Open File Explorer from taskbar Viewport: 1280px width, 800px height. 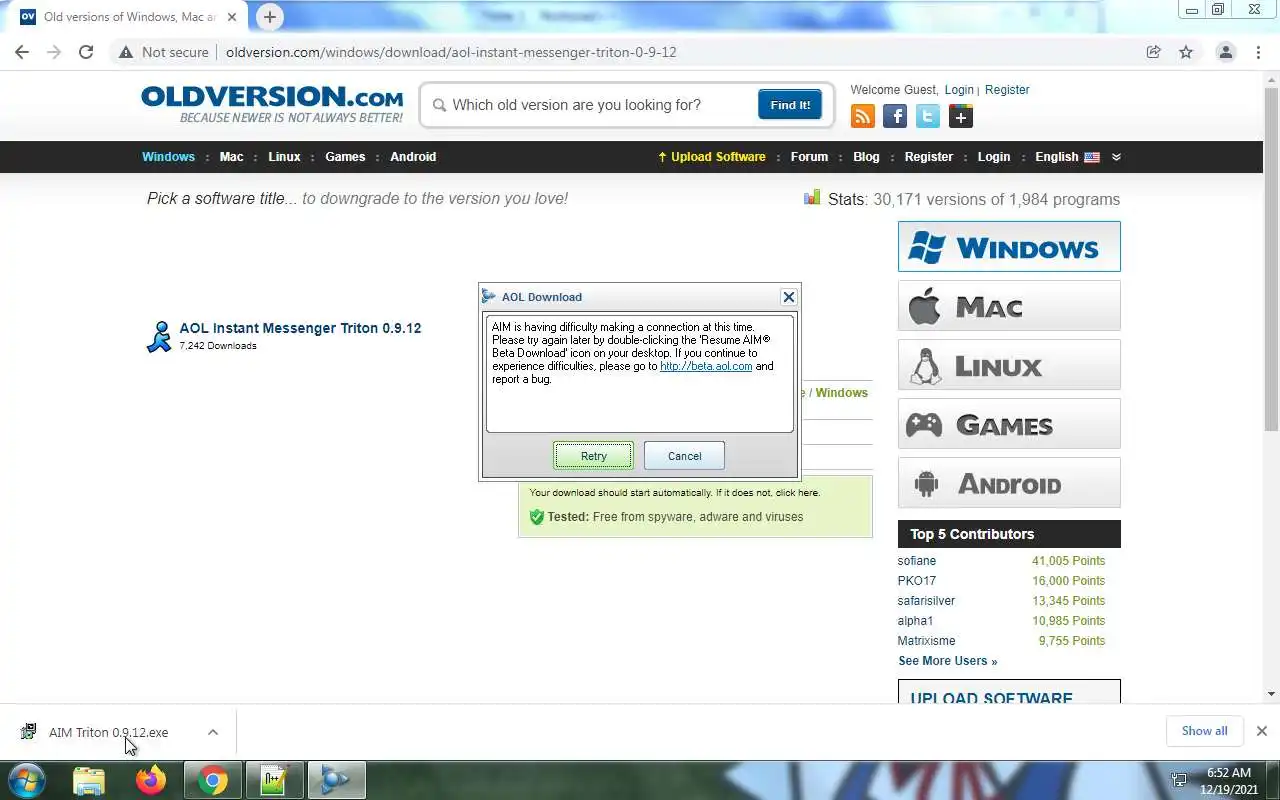point(89,780)
